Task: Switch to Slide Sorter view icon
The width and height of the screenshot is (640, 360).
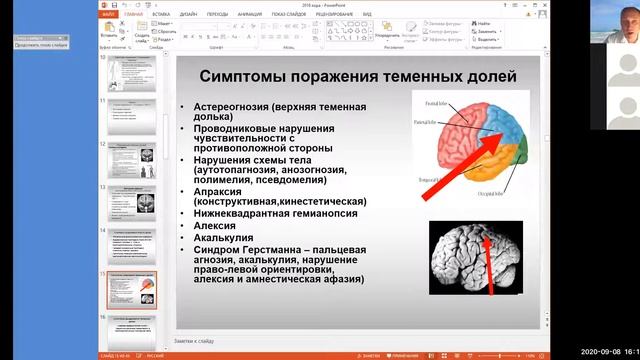Action: pos(444,356)
